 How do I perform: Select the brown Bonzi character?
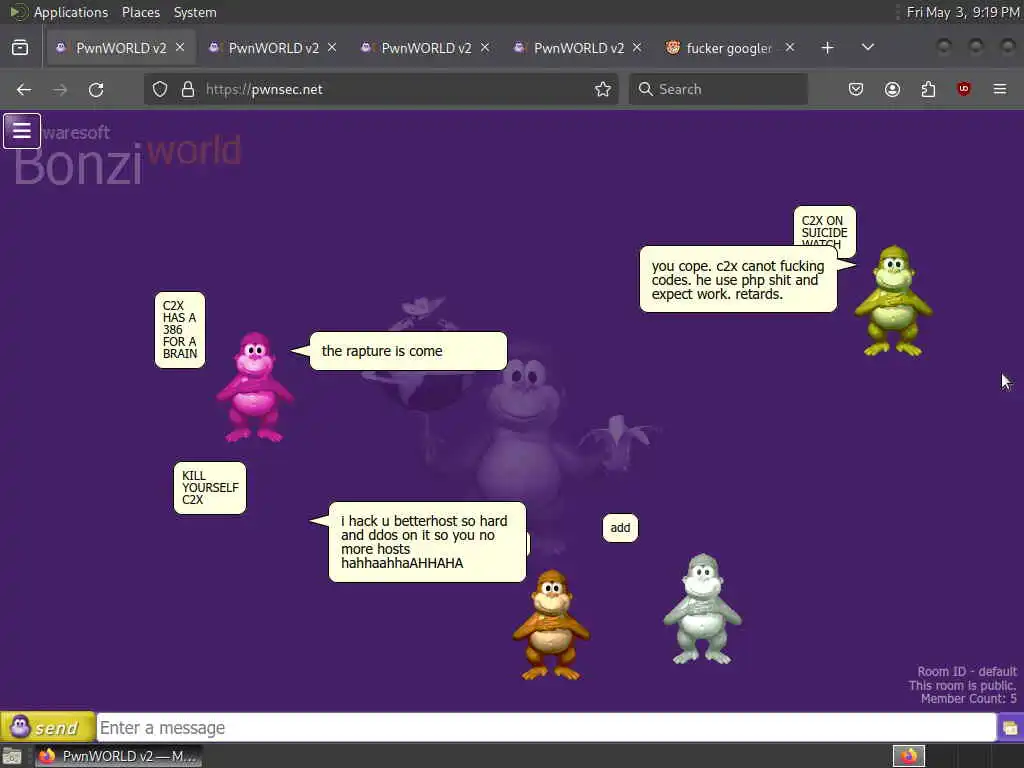point(551,625)
